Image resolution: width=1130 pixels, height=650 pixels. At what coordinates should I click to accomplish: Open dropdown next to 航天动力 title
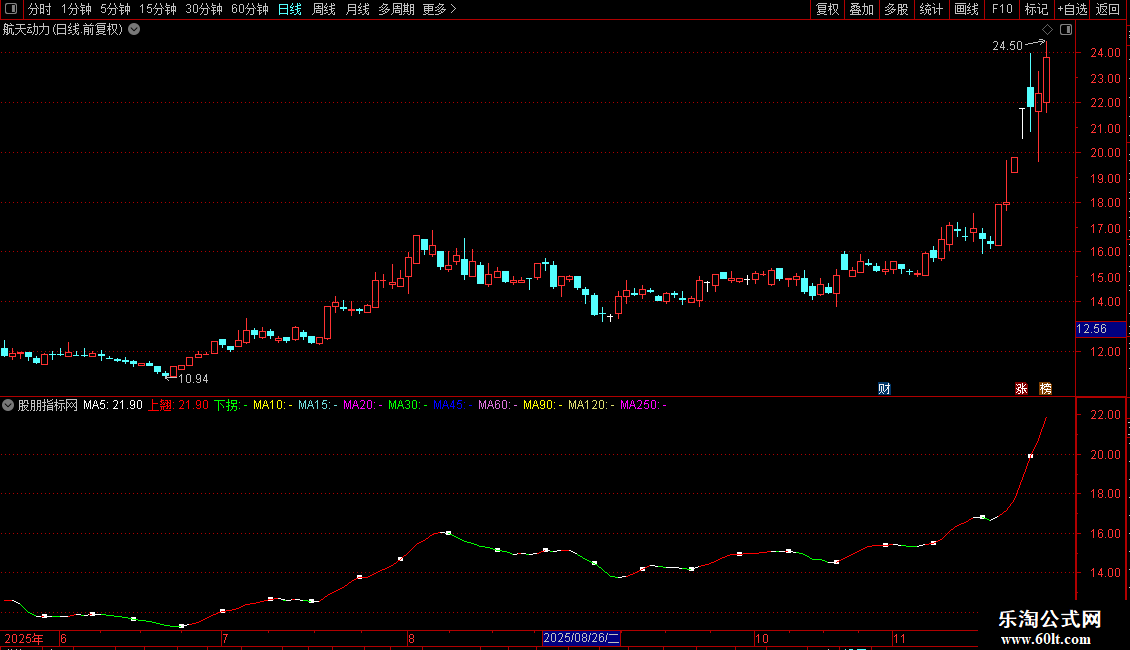click(134, 30)
